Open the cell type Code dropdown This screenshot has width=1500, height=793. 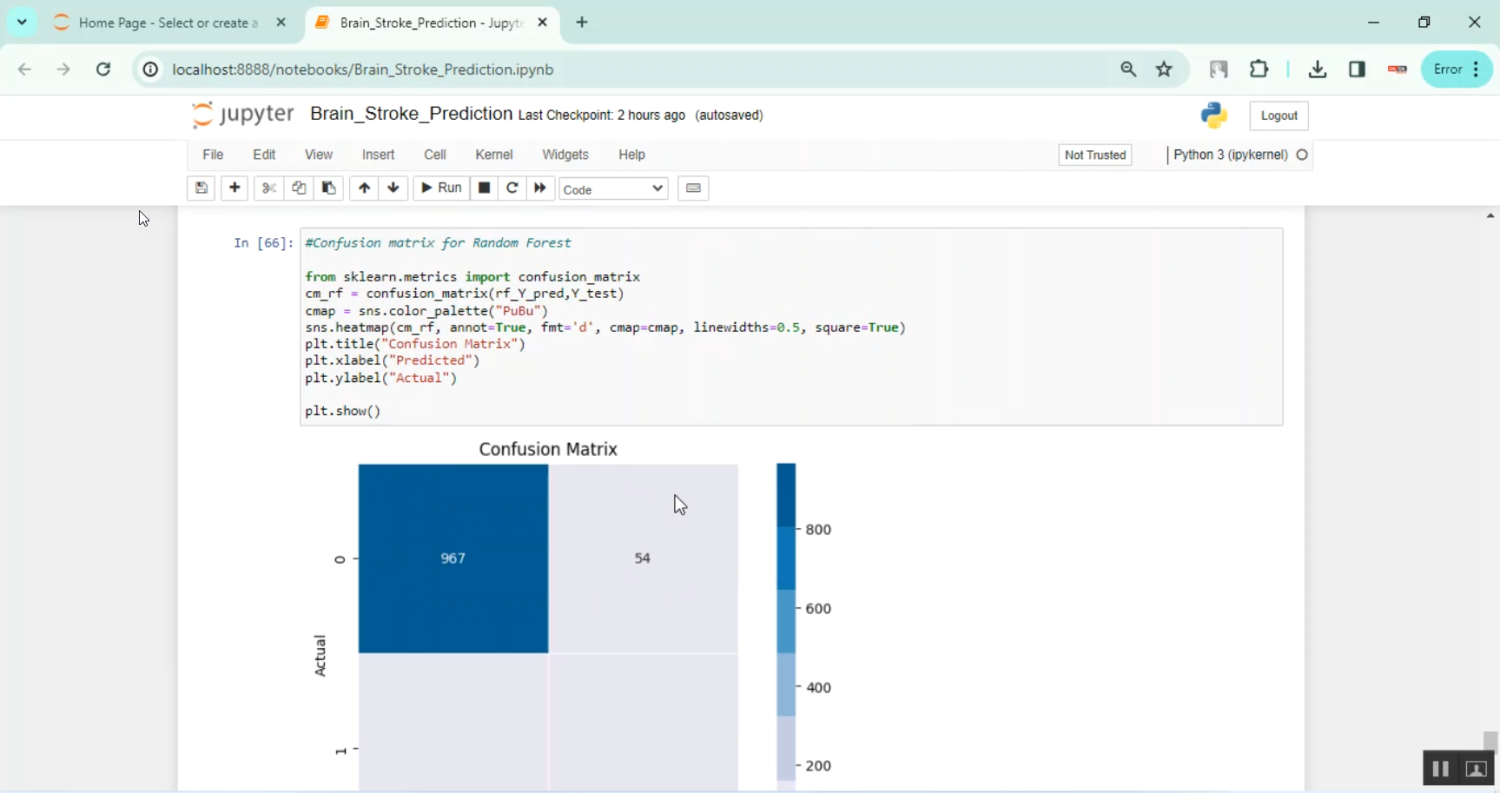point(613,189)
